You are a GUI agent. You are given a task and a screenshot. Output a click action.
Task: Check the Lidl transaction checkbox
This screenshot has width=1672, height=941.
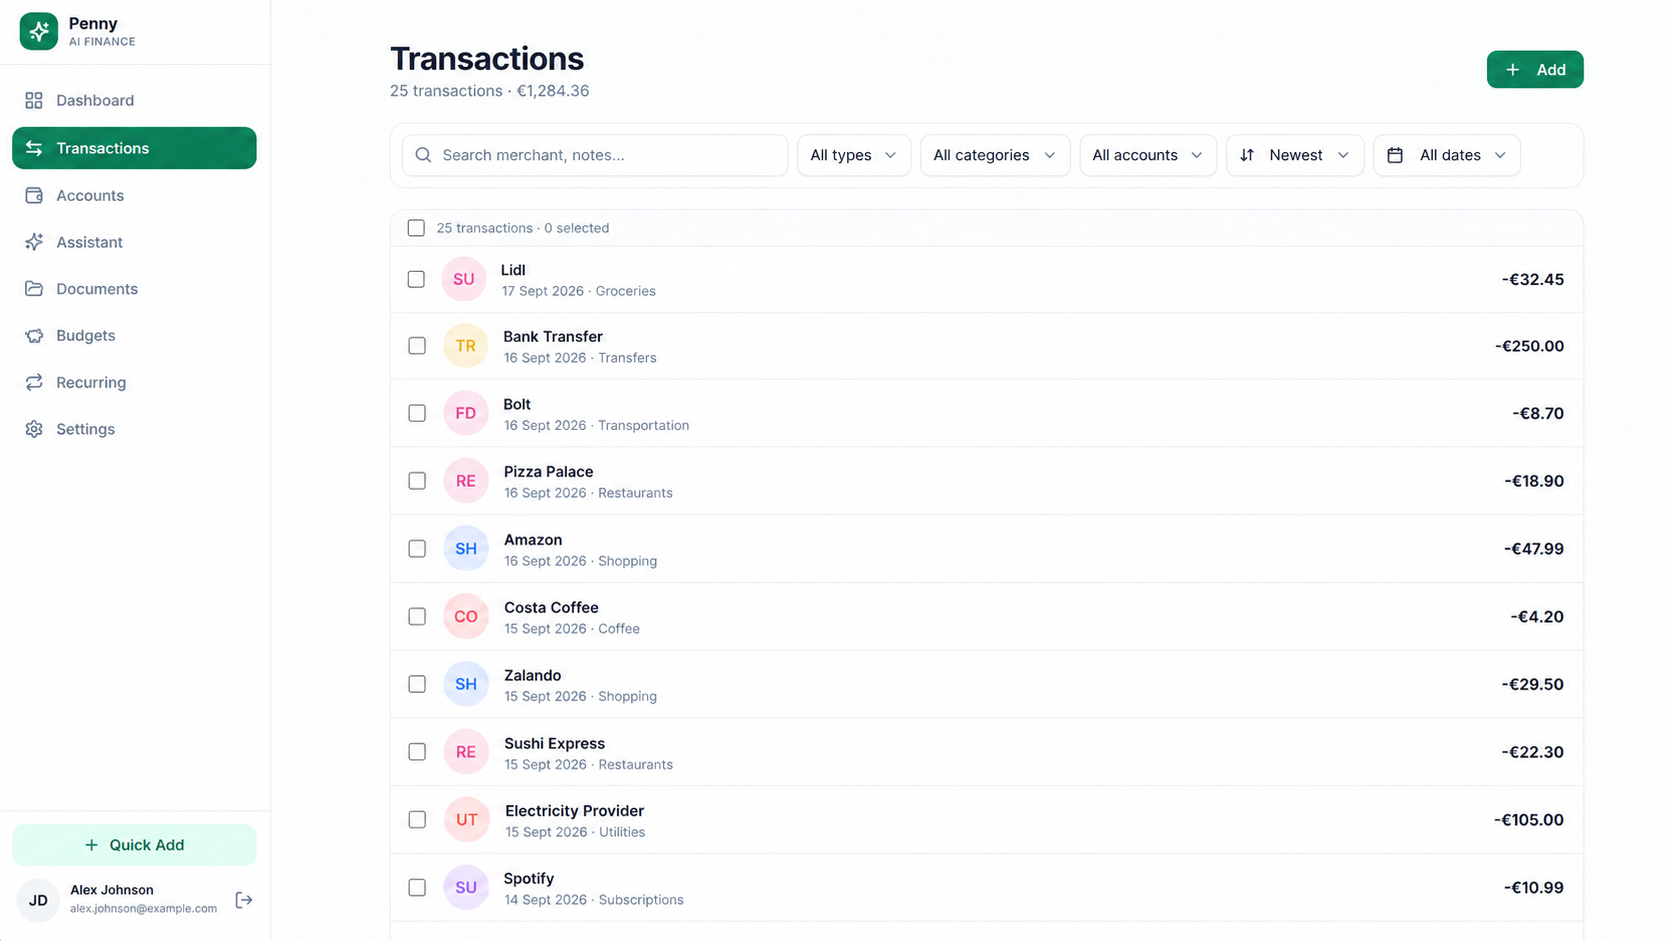click(x=416, y=279)
